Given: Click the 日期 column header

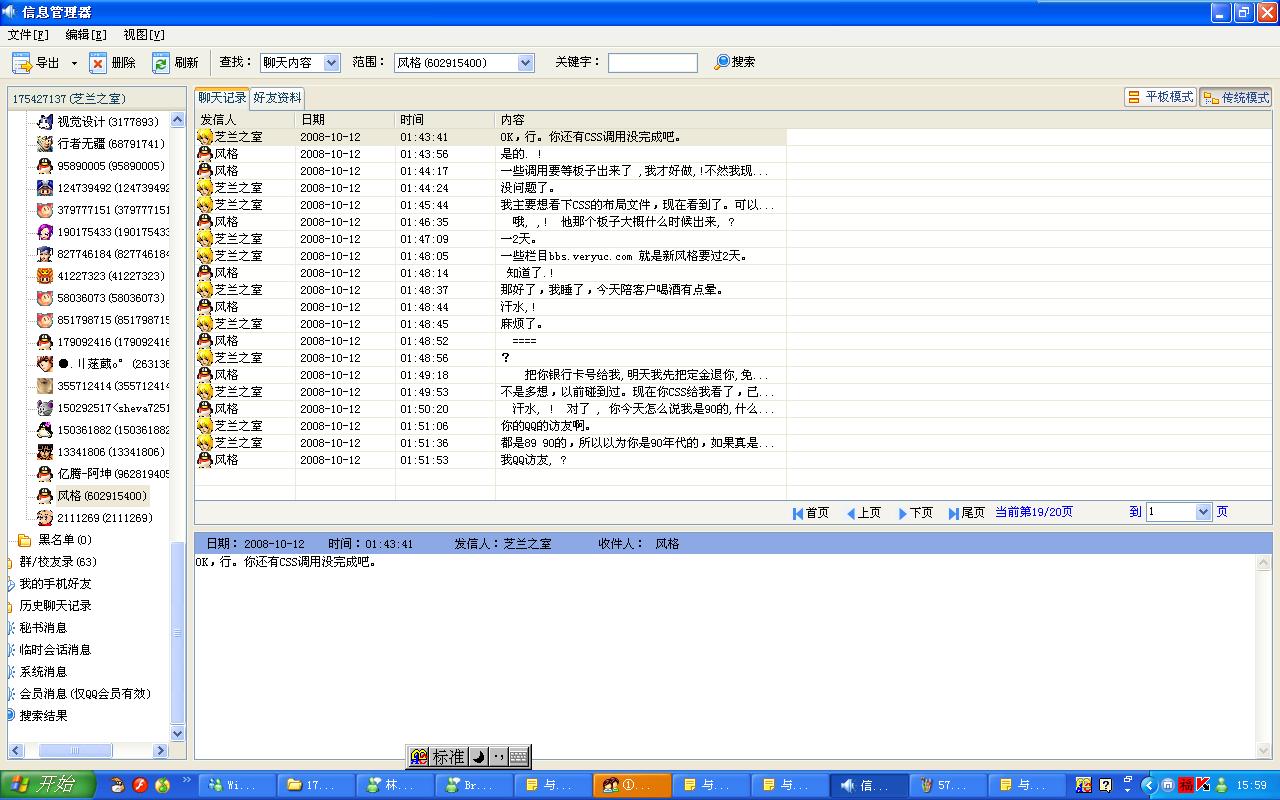Looking at the screenshot, I should pyautogui.click(x=345, y=120).
